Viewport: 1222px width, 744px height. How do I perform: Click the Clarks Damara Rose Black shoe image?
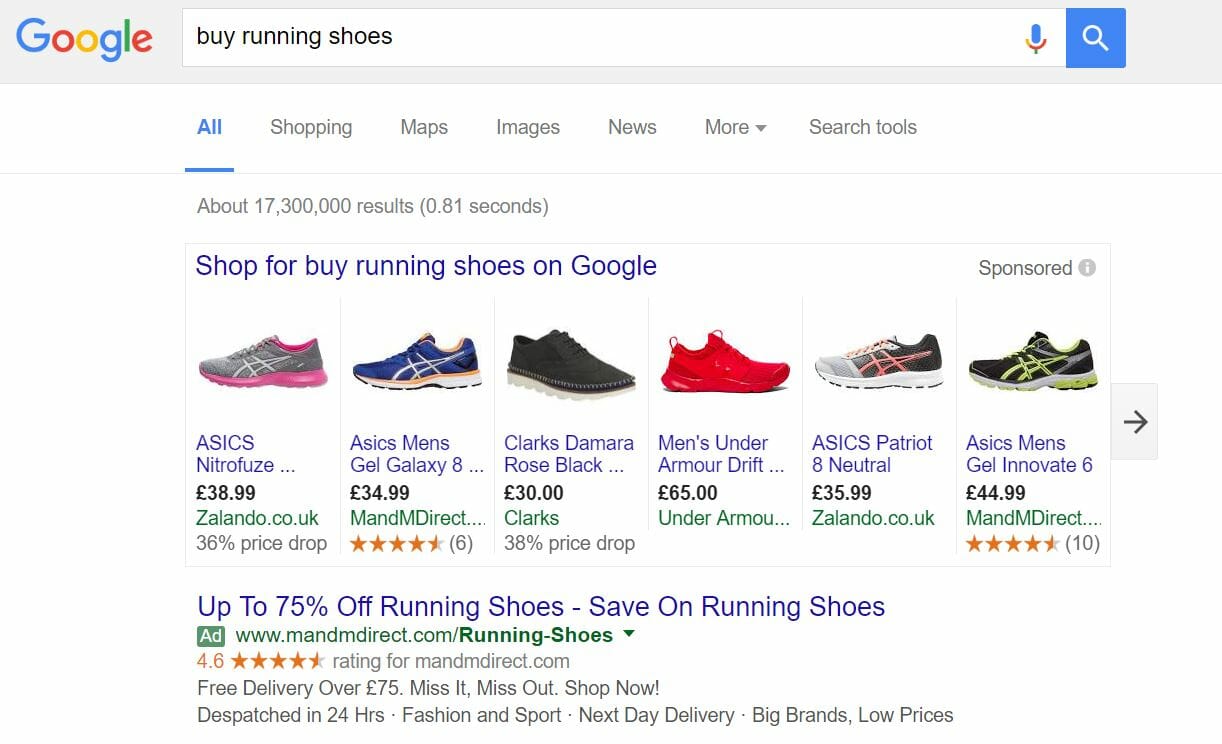571,365
